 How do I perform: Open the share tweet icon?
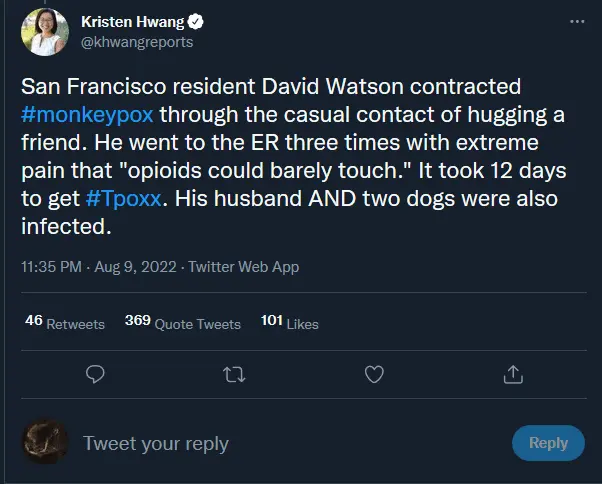513,374
